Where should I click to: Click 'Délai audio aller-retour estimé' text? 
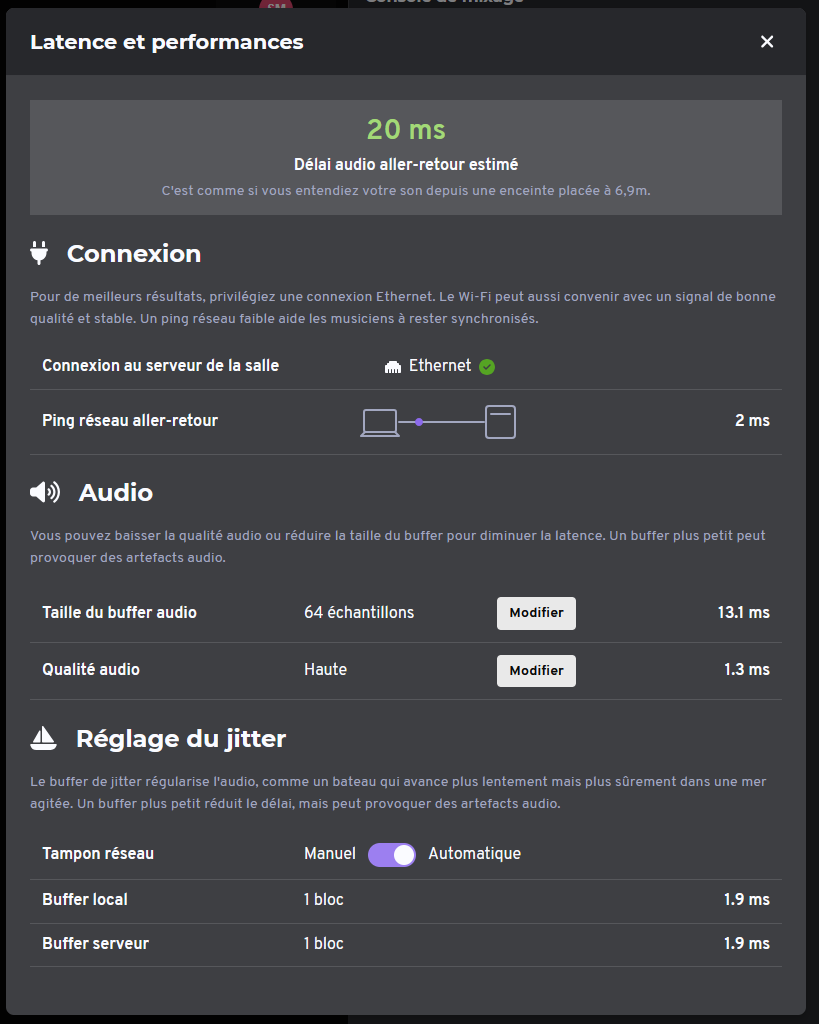tap(406, 165)
